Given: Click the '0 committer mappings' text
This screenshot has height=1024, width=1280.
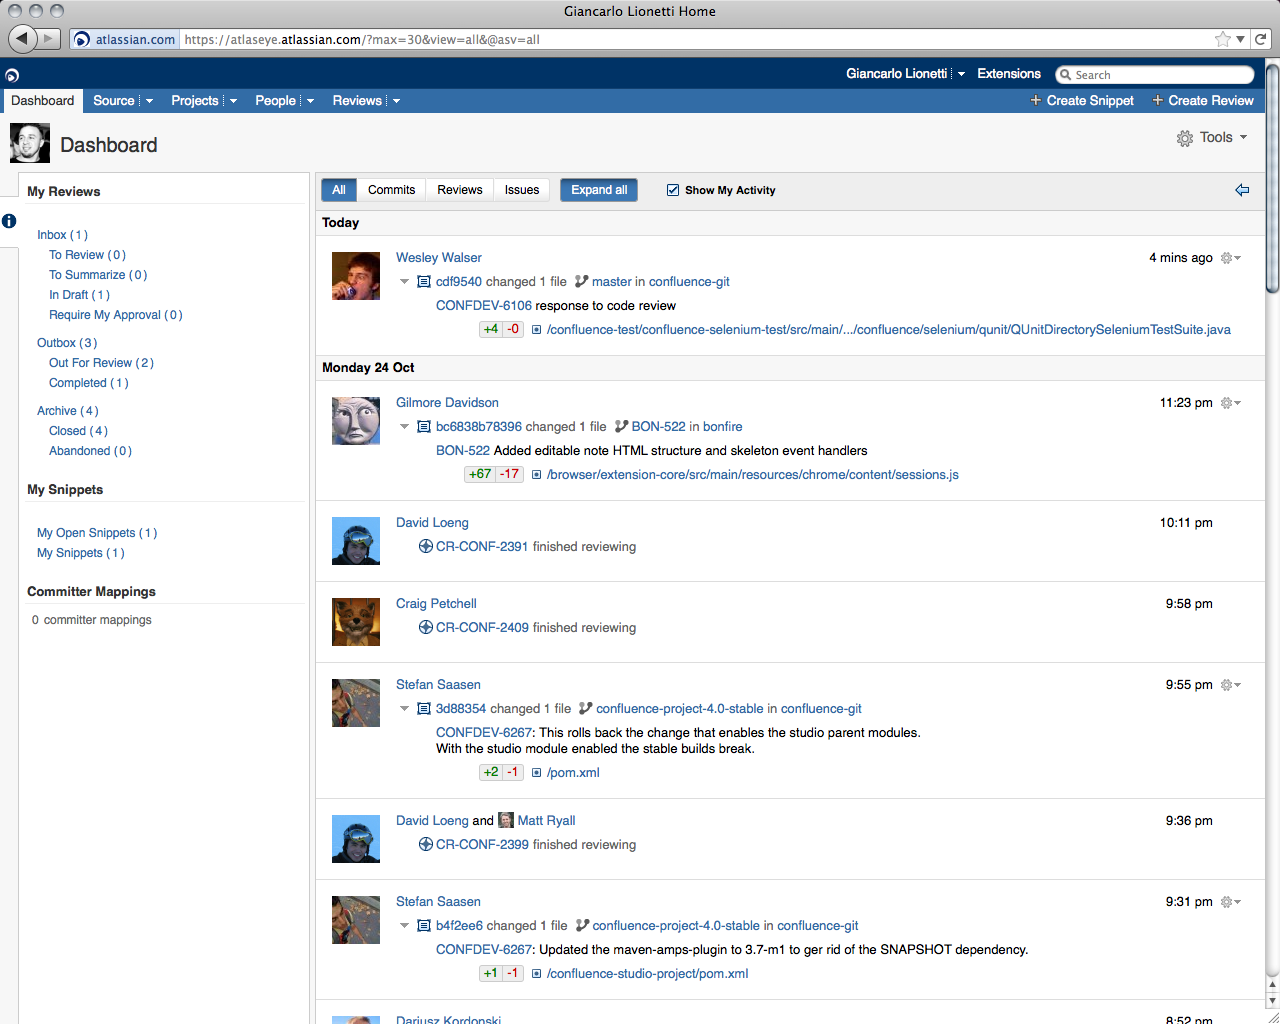Looking at the screenshot, I should (x=92, y=620).
